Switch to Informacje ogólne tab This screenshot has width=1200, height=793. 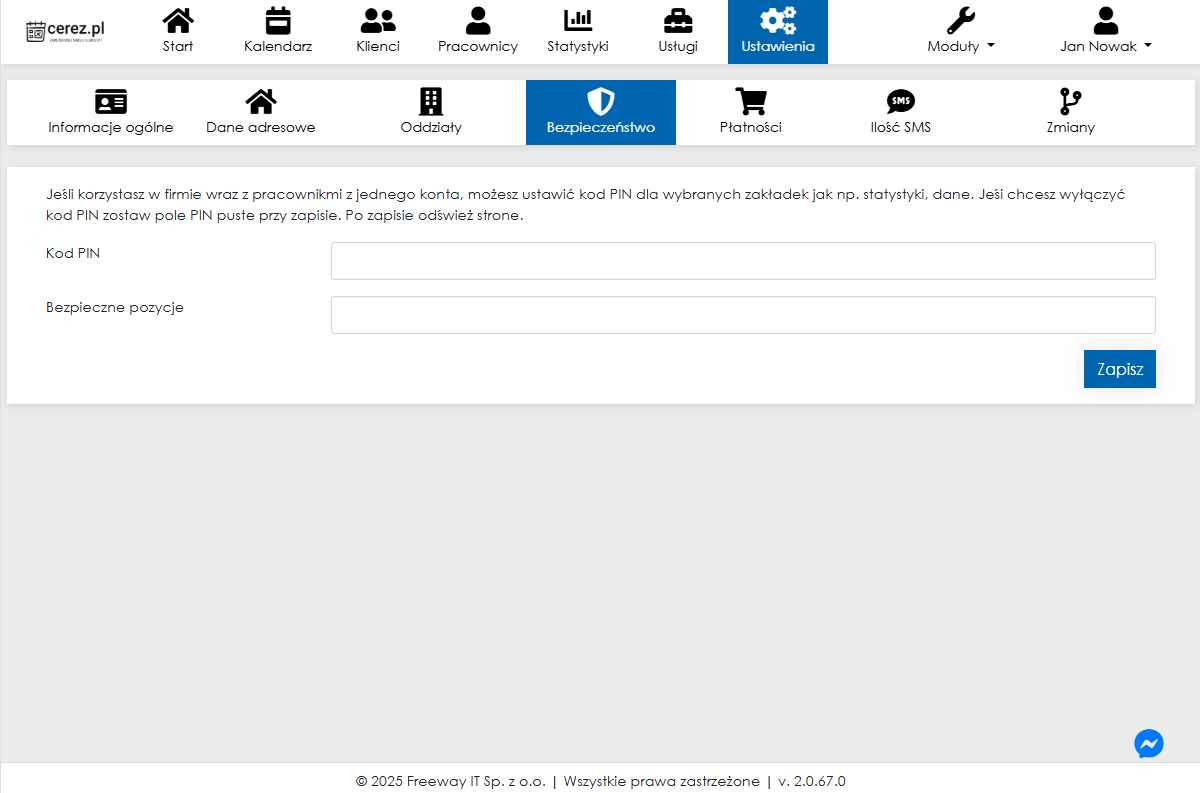click(x=111, y=112)
